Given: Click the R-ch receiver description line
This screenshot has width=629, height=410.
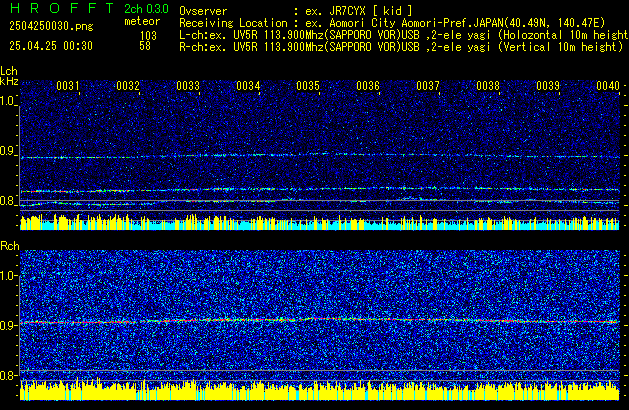Looking at the screenshot, I should pos(401,47).
